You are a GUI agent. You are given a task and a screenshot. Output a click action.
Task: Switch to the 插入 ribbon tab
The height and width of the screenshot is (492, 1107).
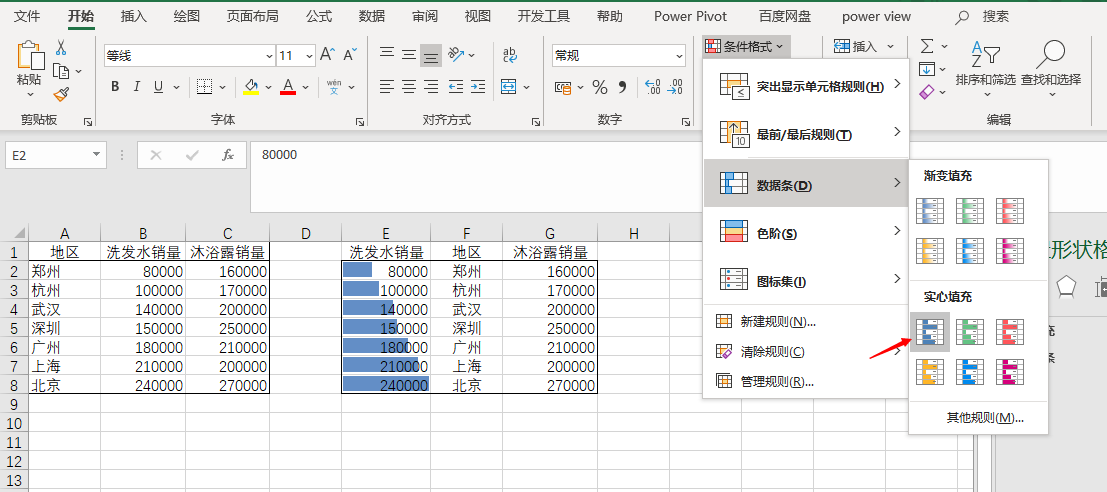tap(134, 16)
